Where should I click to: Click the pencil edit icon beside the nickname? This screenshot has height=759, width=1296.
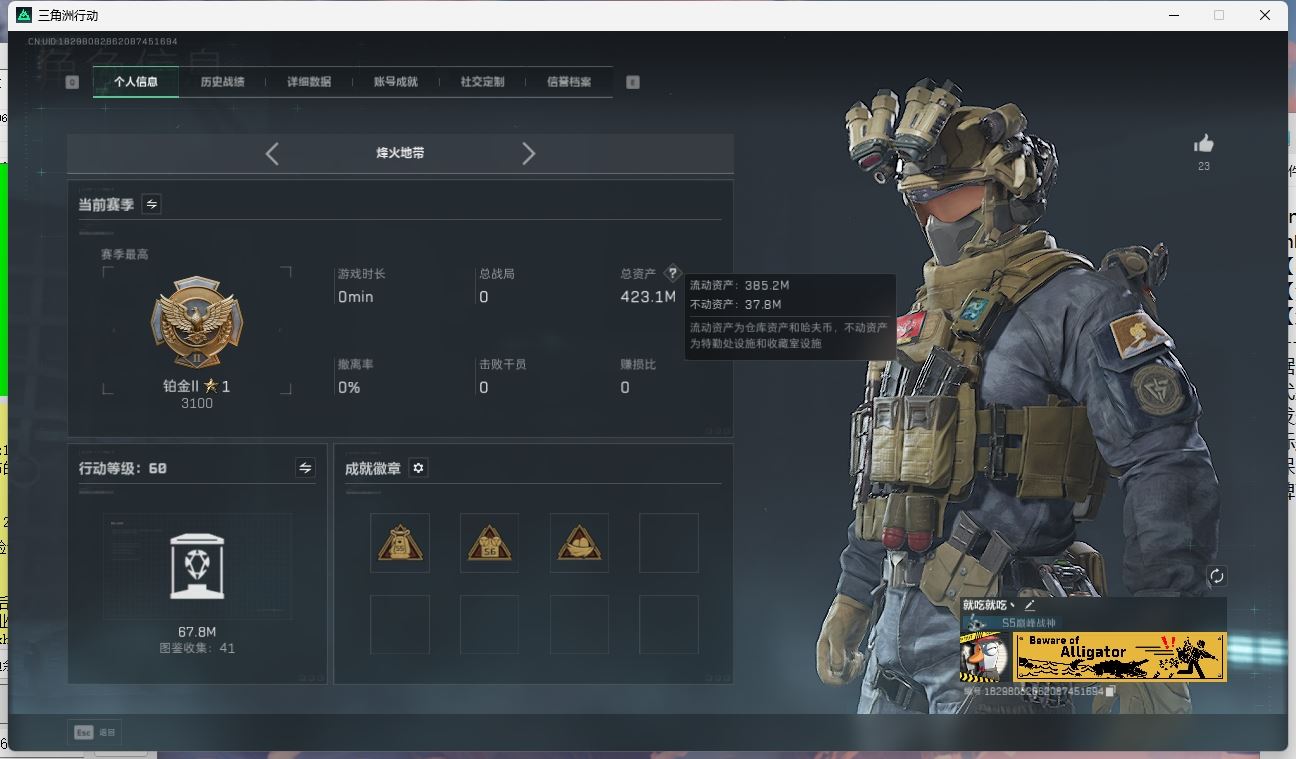tap(1029, 605)
